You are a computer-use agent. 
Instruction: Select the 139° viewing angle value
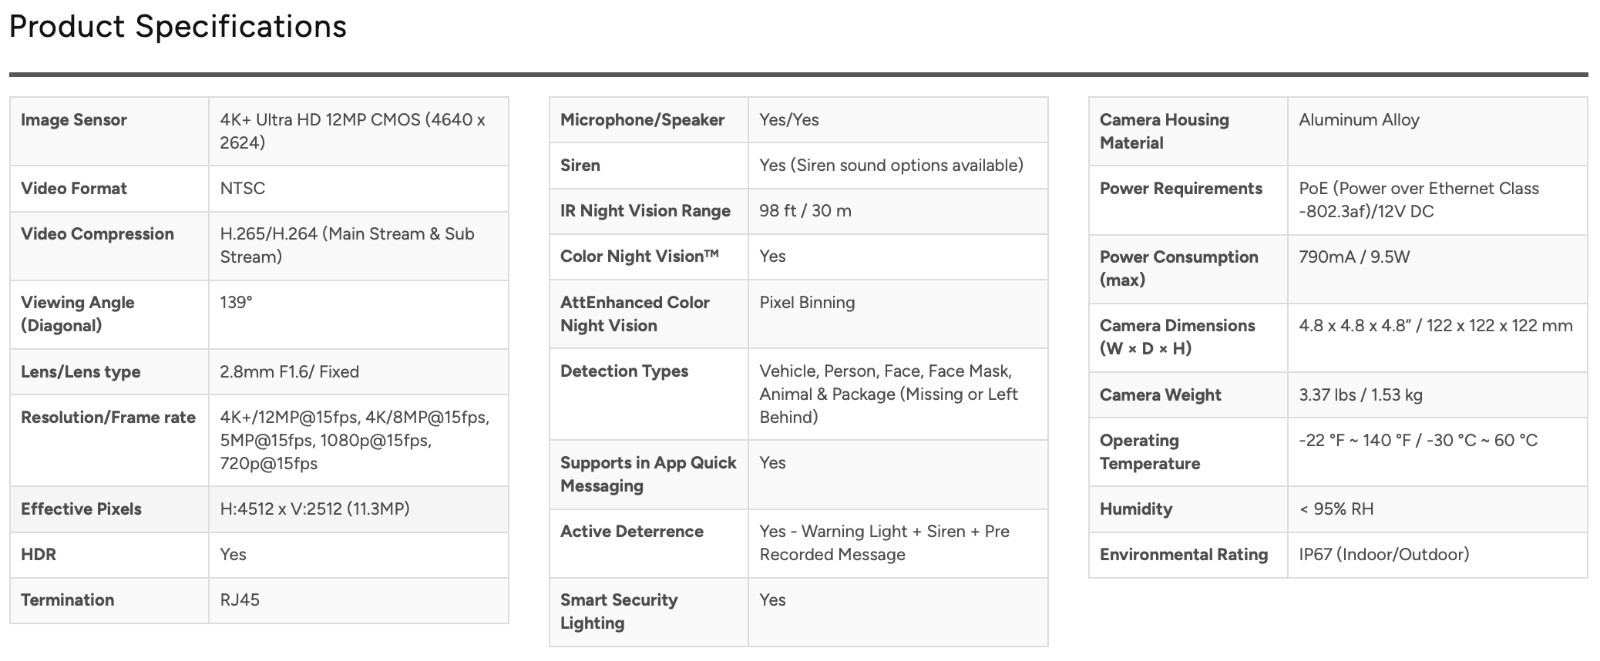tap(236, 302)
